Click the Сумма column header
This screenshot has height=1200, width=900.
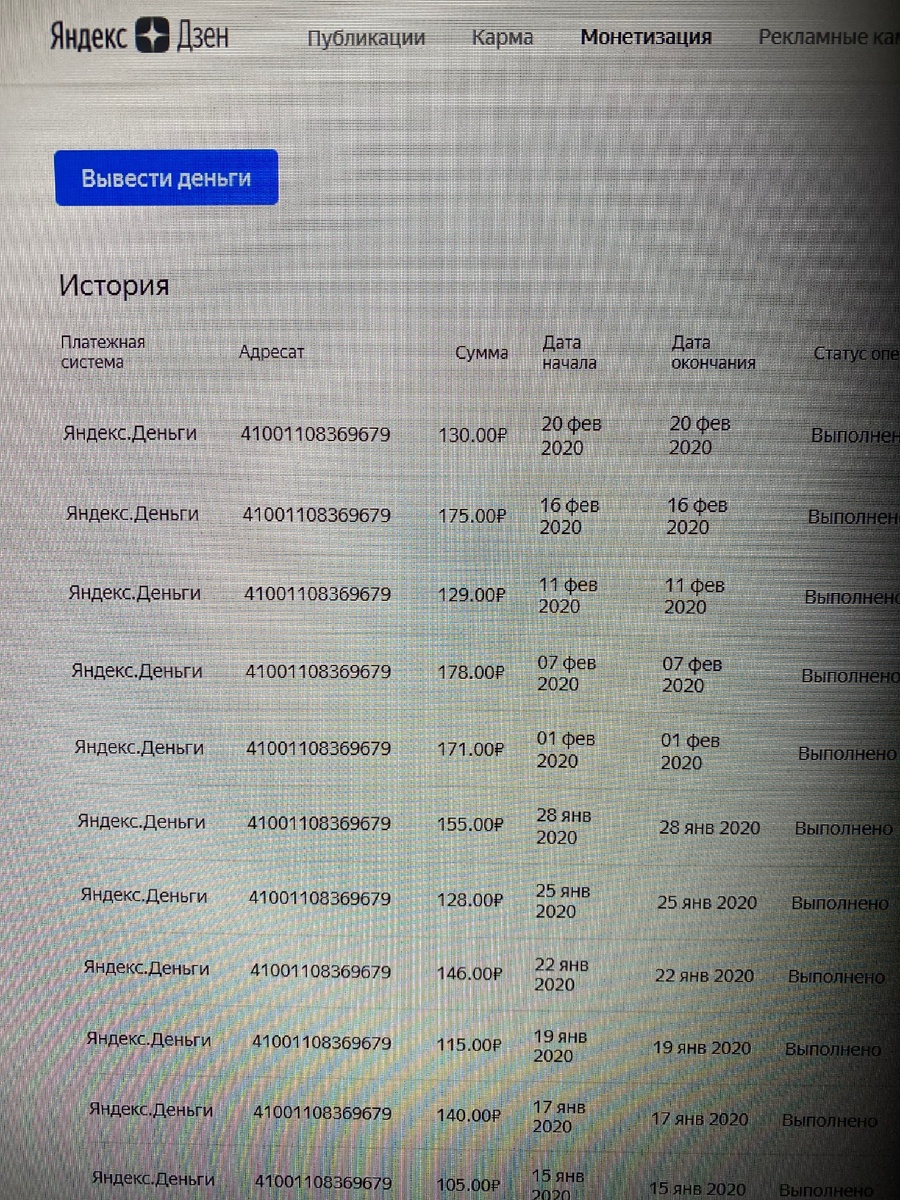(x=481, y=353)
